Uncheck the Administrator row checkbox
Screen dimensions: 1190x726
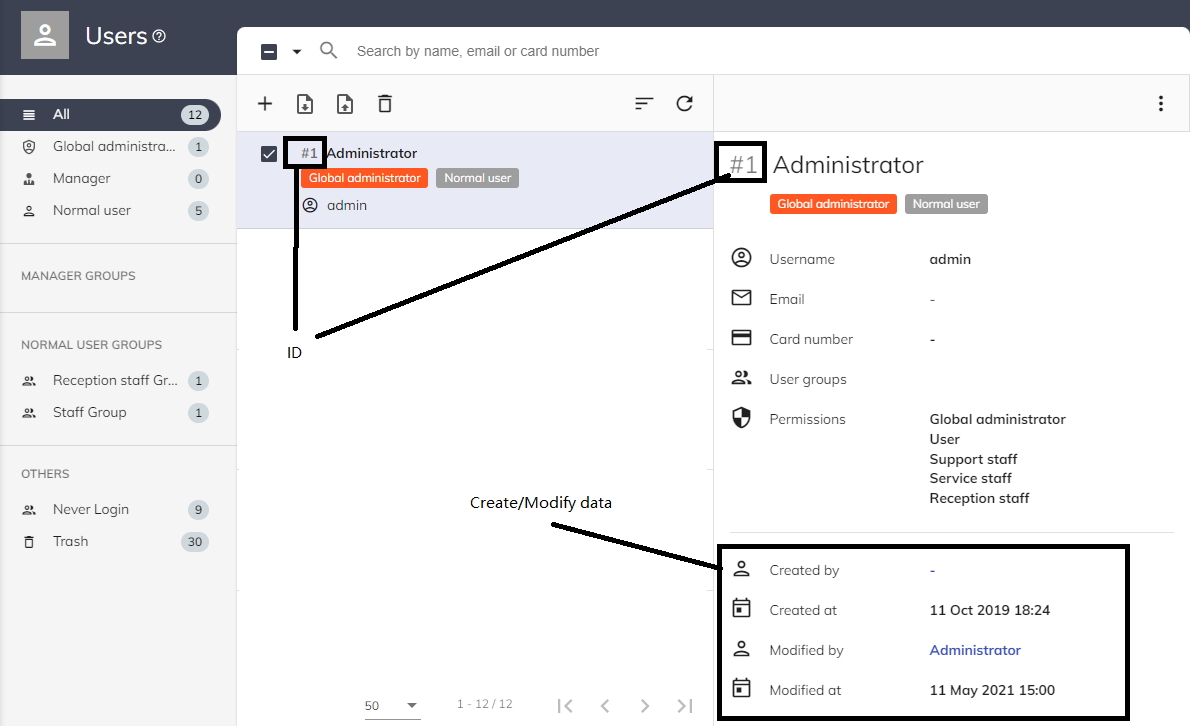pos(269,154)
